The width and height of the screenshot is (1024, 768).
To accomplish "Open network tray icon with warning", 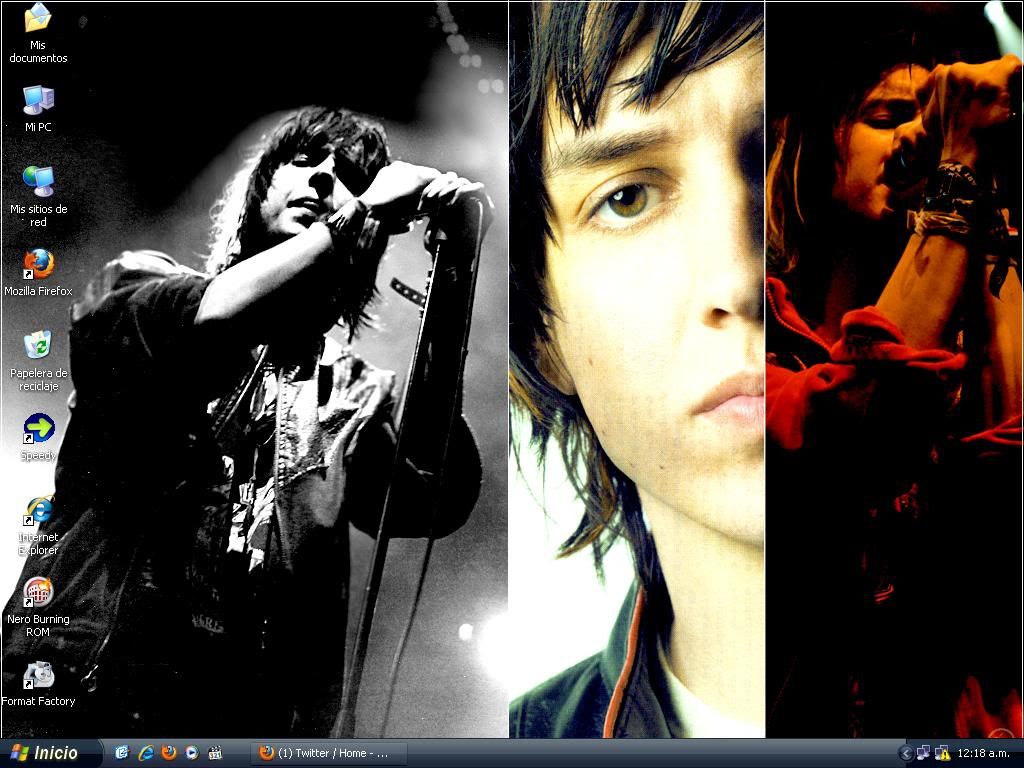I will pos(942,753).
